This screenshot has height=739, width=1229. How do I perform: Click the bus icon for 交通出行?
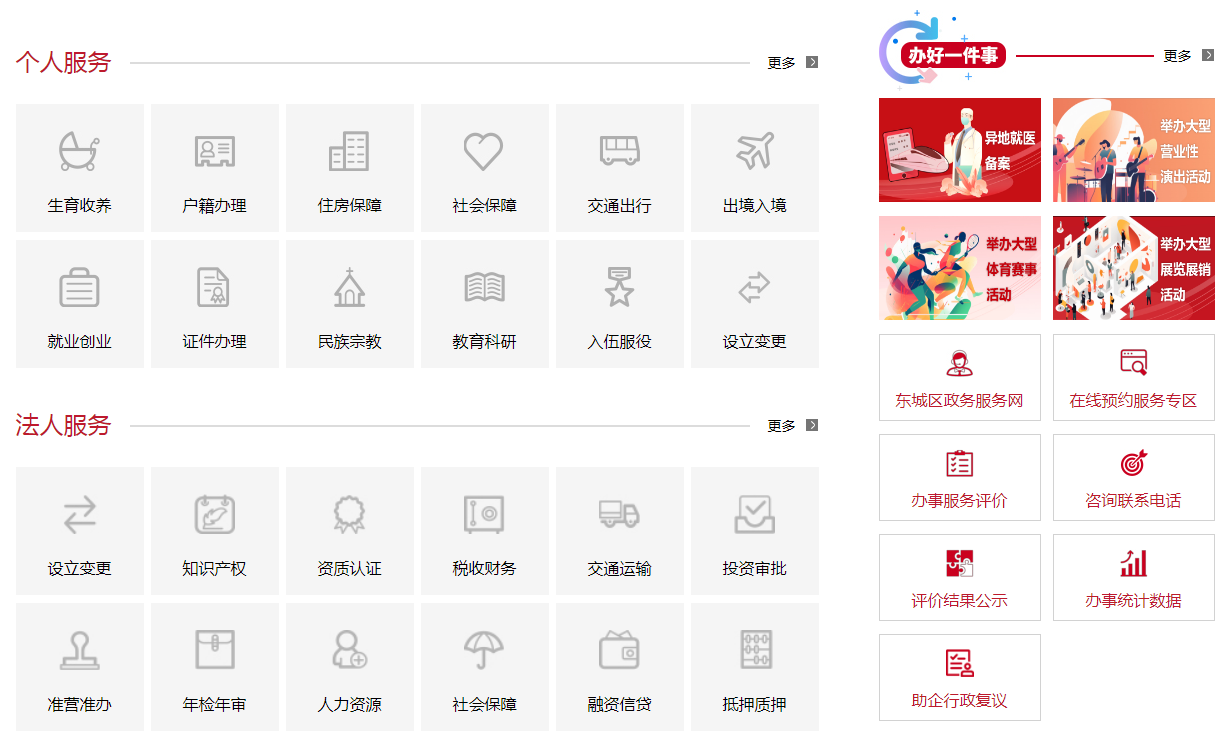pyautogui.click(x=619, y=152)
